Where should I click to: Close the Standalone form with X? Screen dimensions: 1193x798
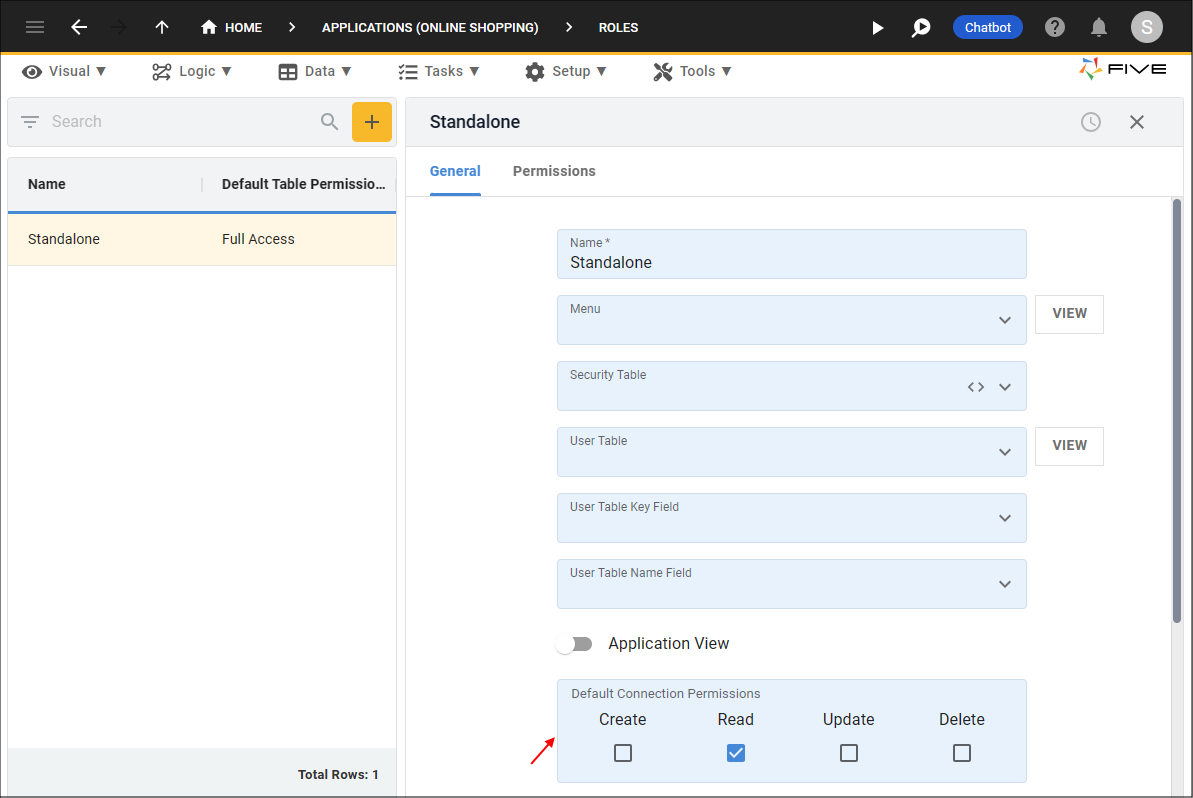tap(1137, 122)
